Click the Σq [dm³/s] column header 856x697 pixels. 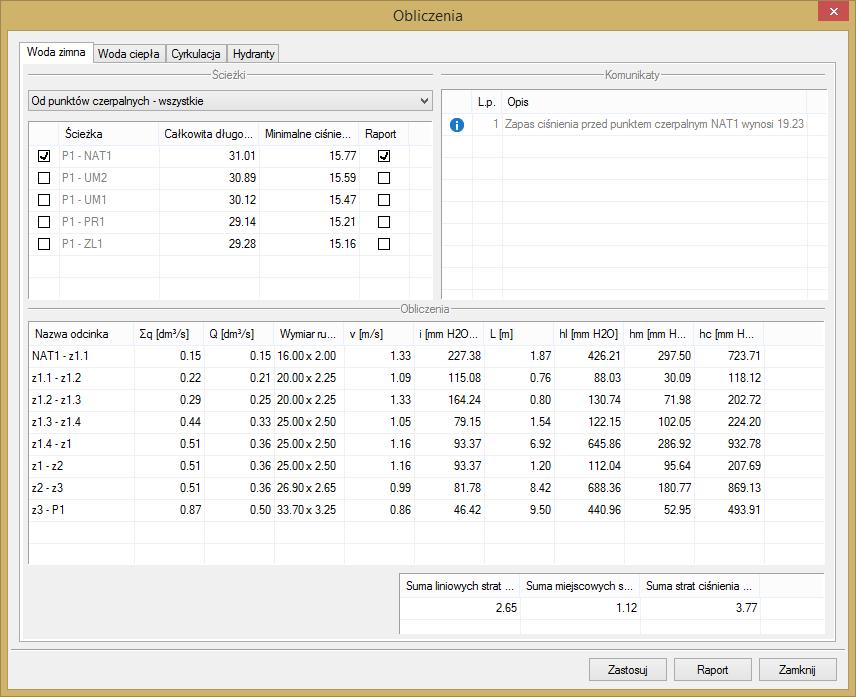click(x=169, y=334)
